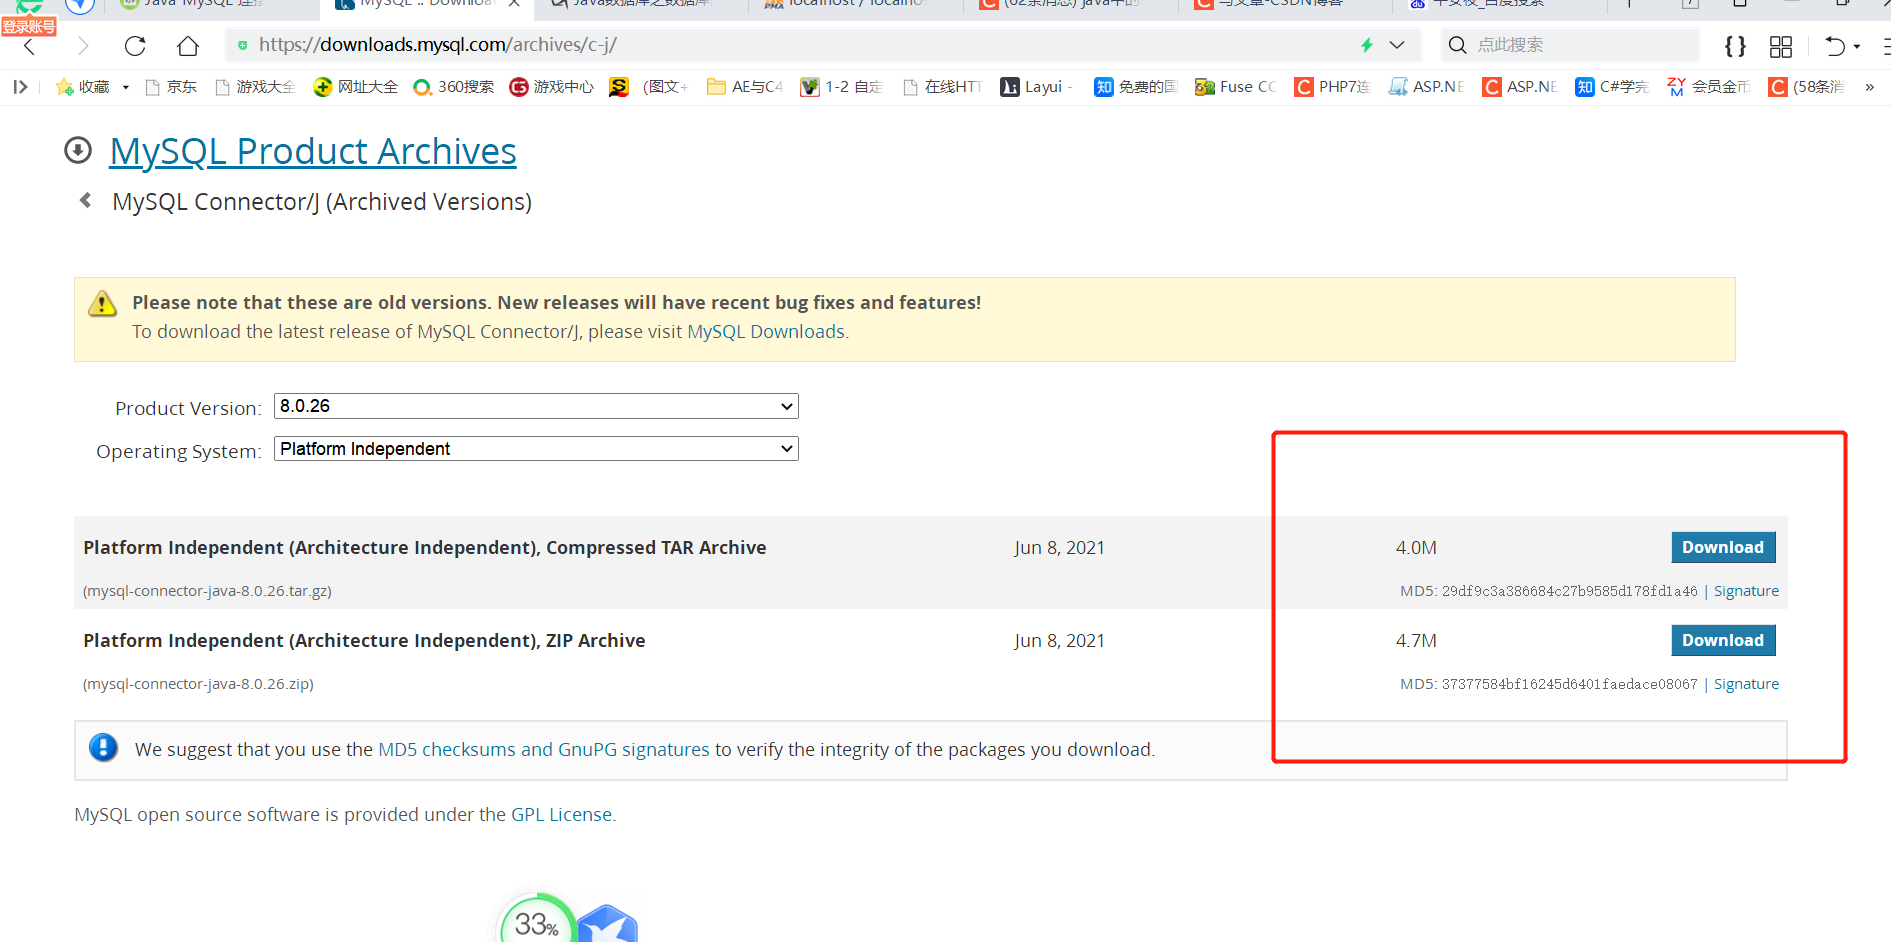Viewport: 1891px width, 942px height.
Task: Click the 登录账号 icon in the top-left corner
Action: point(28,25)
